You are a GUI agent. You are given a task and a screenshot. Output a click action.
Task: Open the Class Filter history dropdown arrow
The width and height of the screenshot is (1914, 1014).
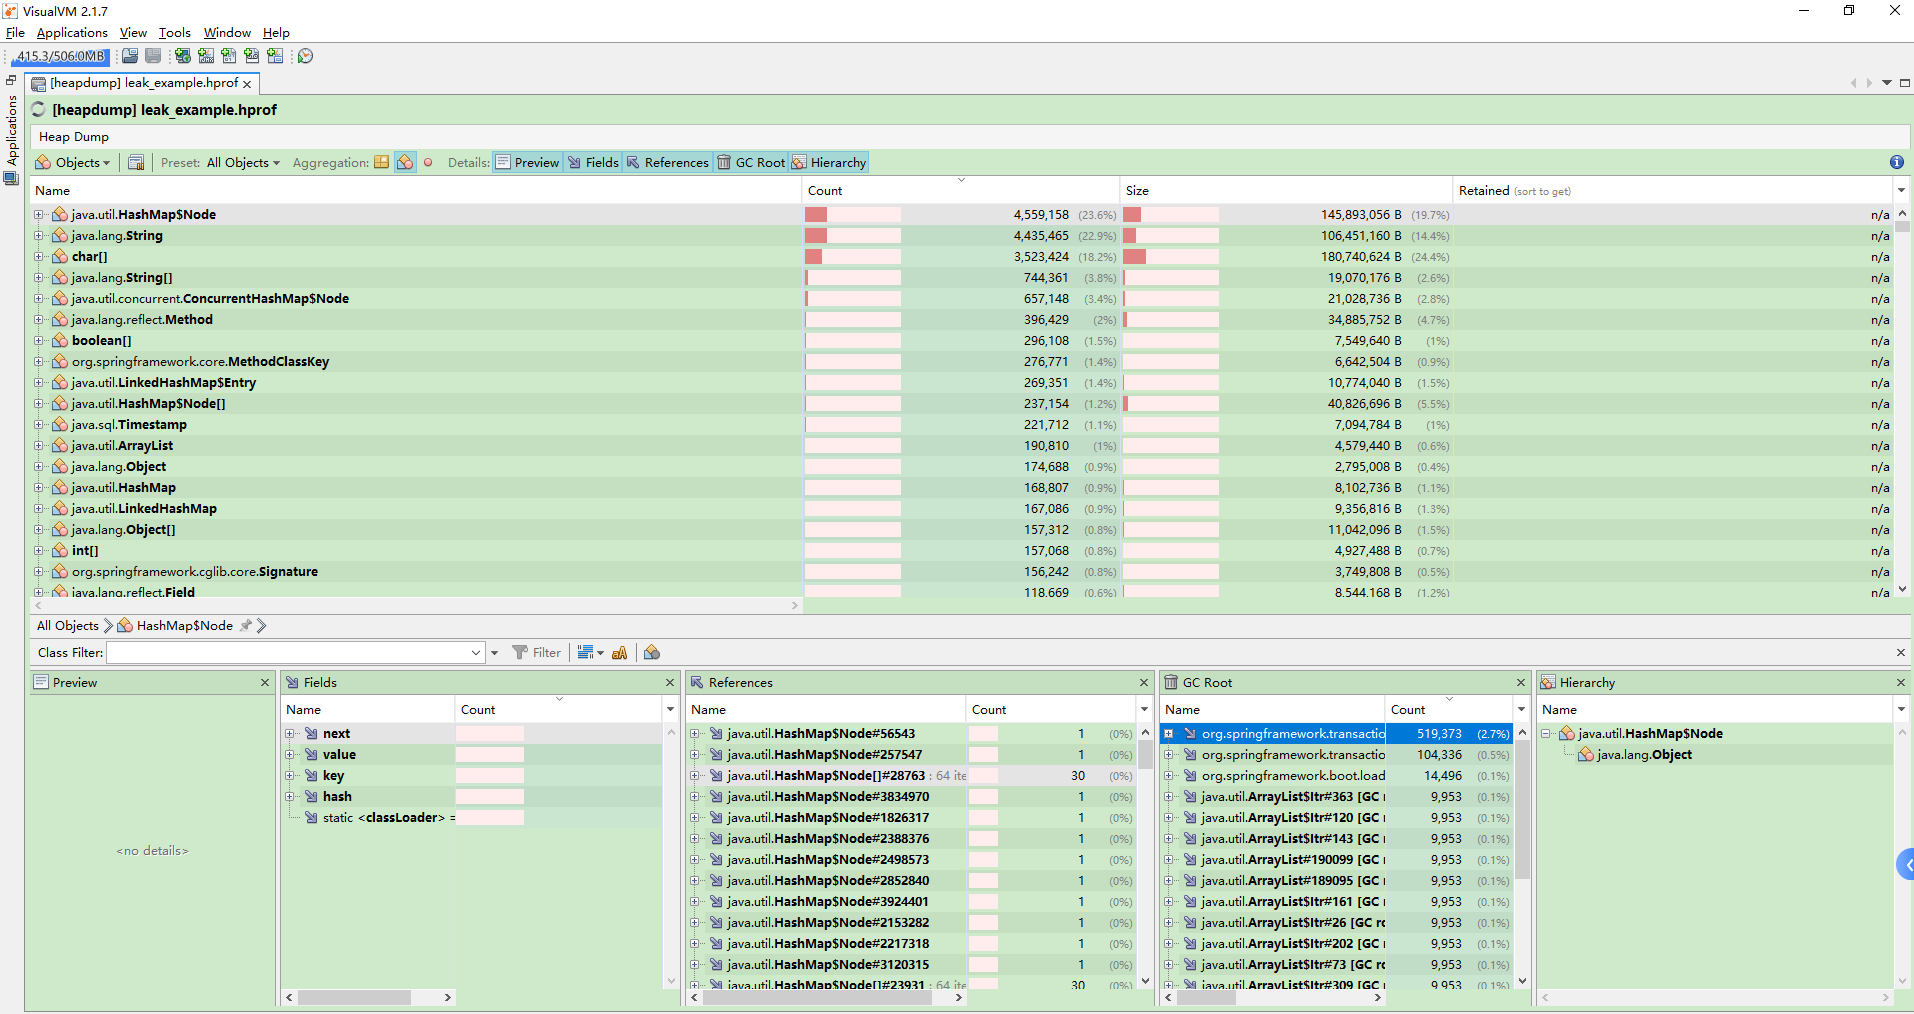pyautogui.click(x=476, y=652)
